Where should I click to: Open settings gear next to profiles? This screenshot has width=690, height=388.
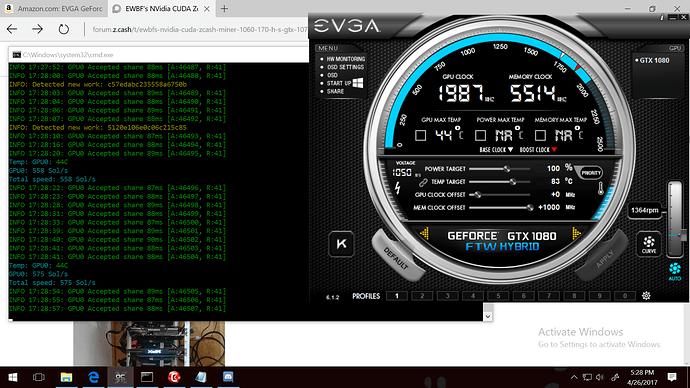point(646,296)
